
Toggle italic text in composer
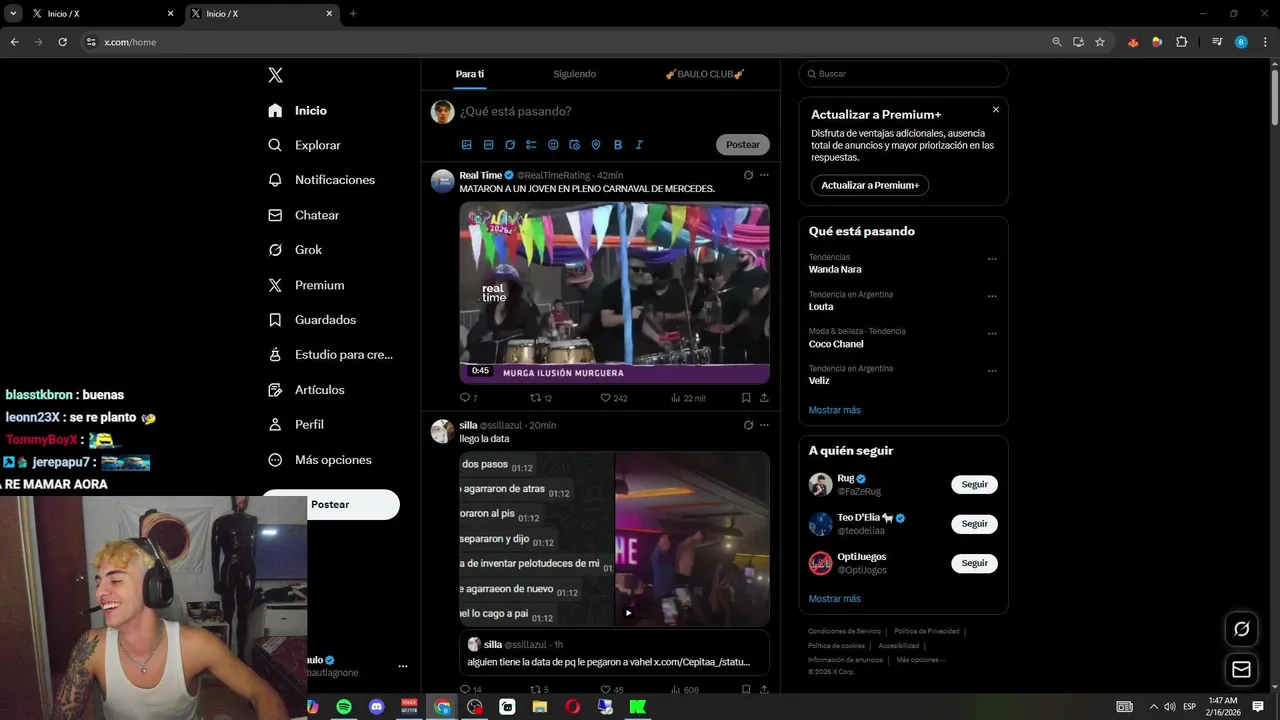639,145
